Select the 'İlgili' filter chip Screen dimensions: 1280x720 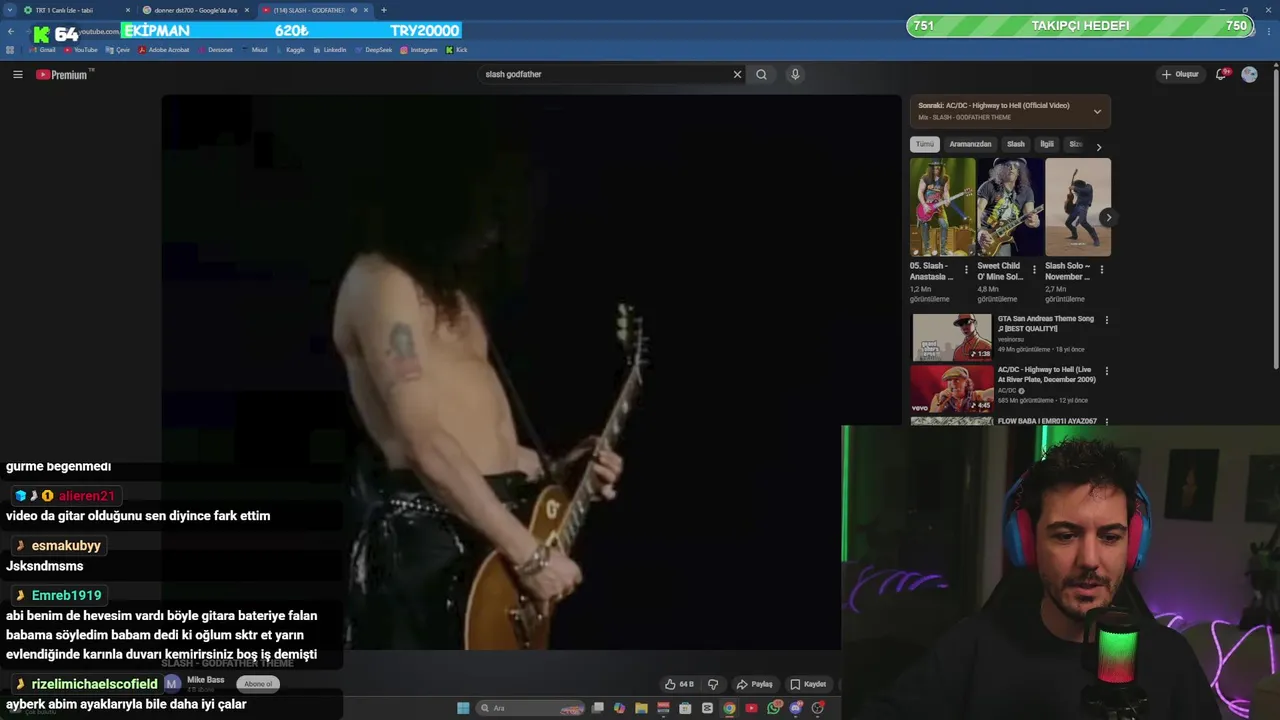click(x=1047, y=144)
